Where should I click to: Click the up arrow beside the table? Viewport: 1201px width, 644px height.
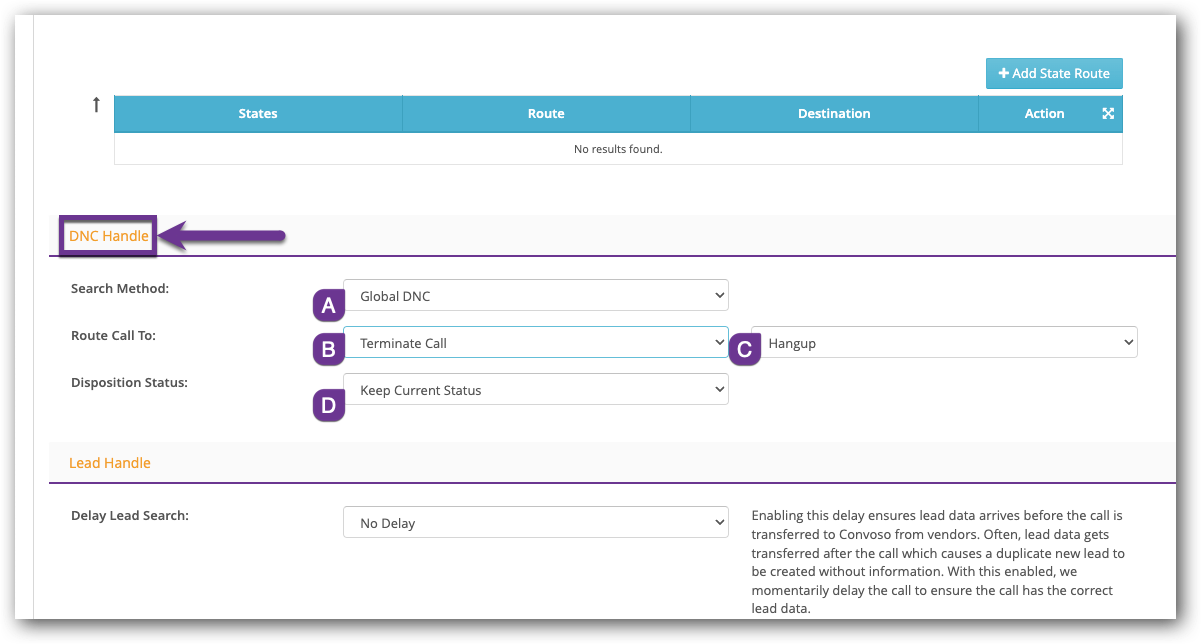tap(96, 104)
